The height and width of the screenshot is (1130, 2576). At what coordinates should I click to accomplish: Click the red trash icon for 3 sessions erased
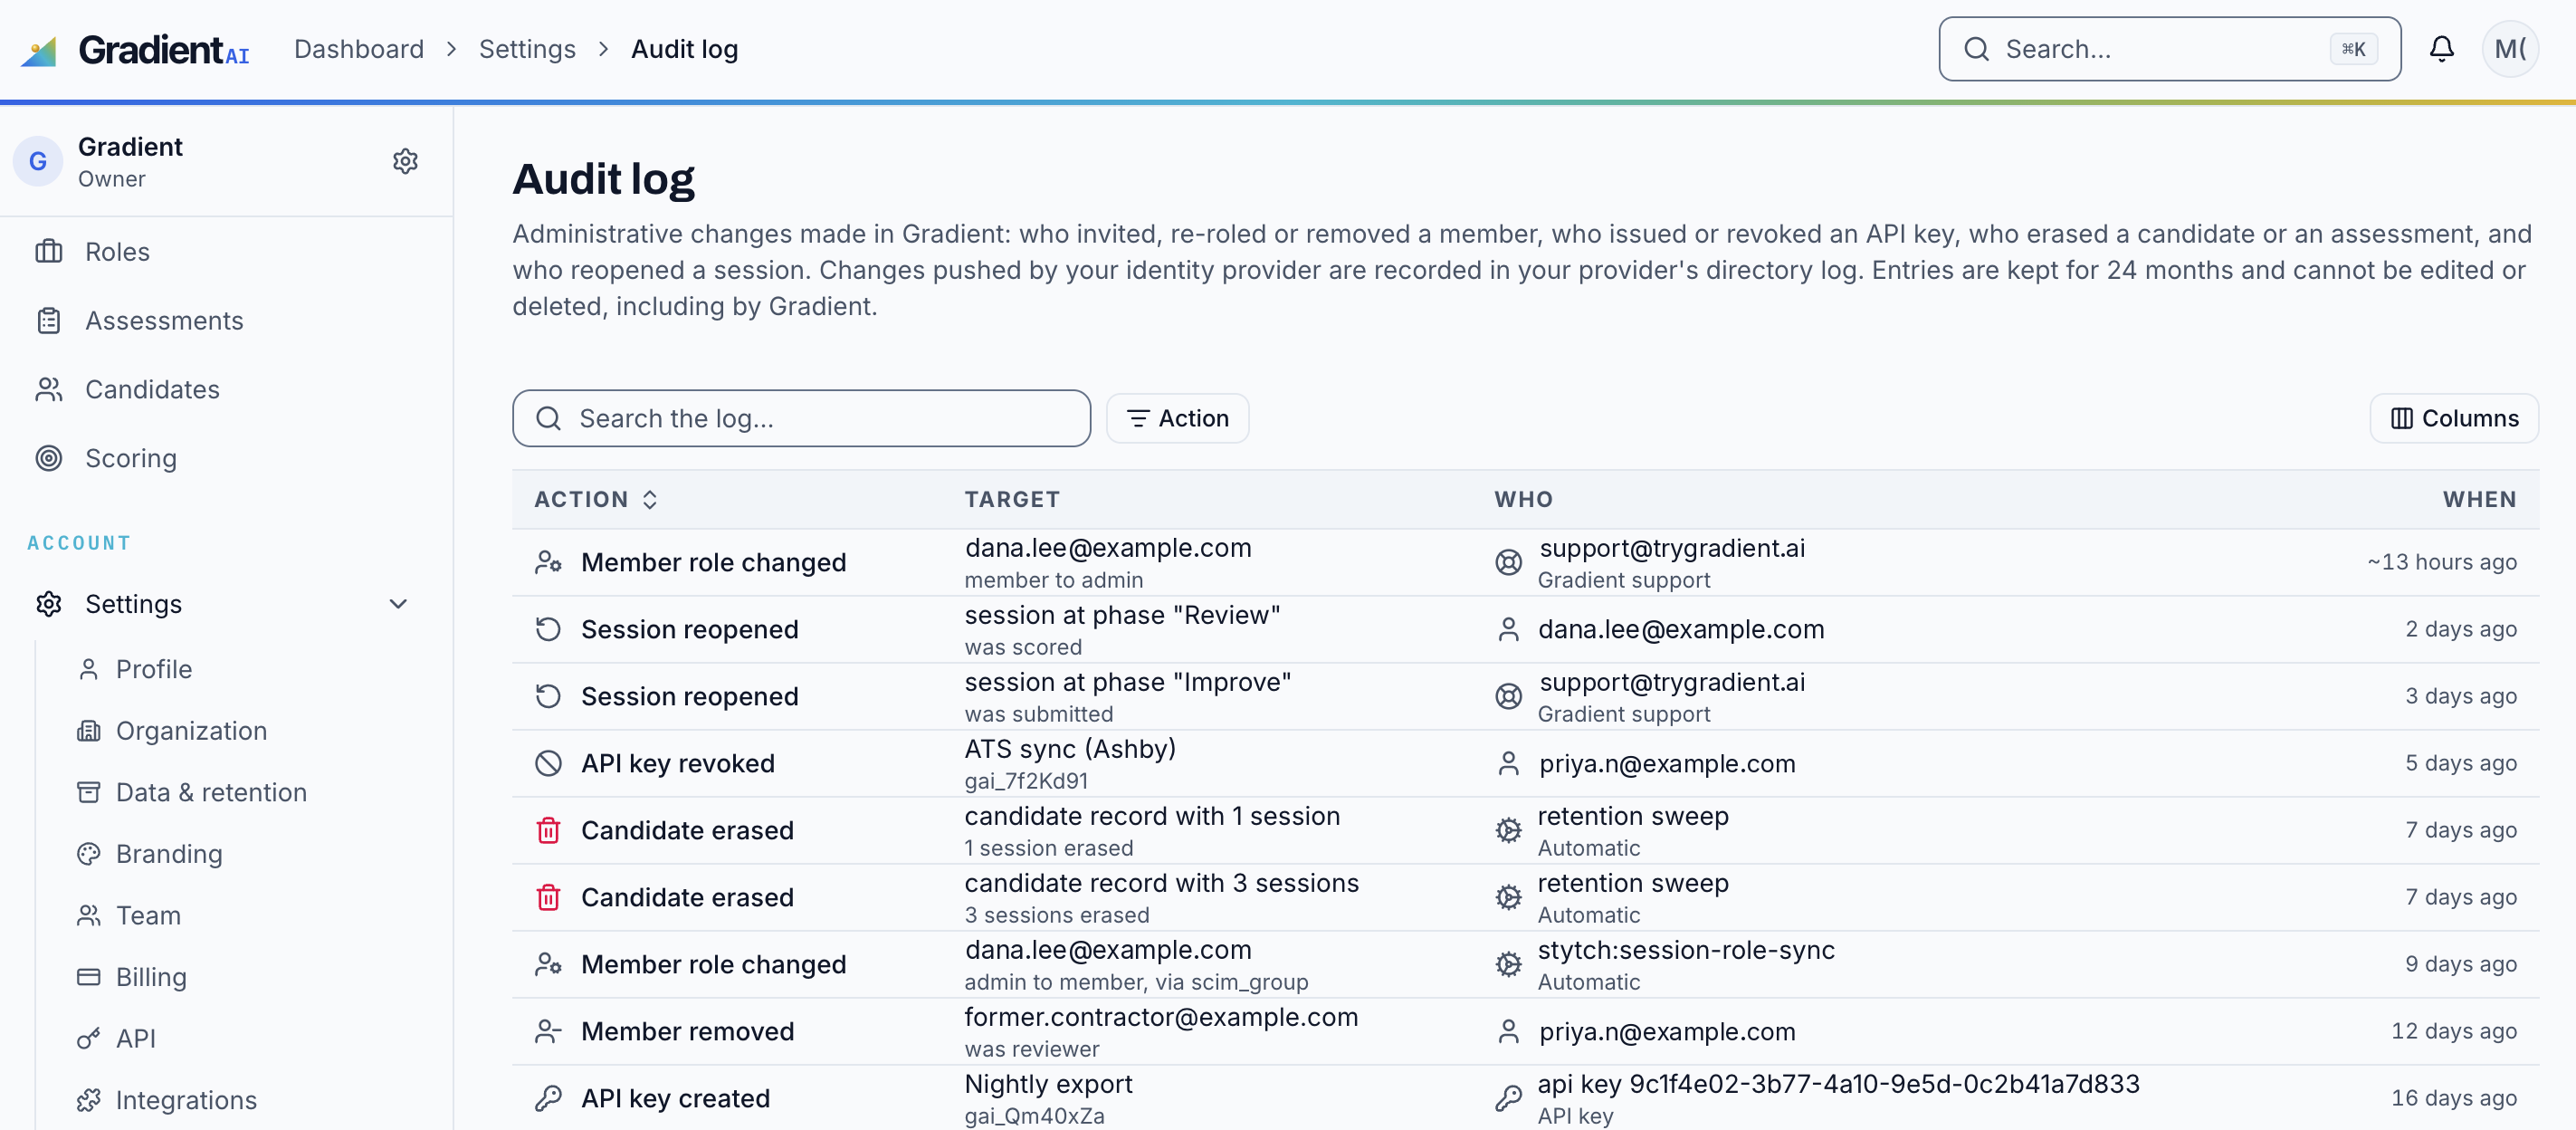(x=548, y=897)
